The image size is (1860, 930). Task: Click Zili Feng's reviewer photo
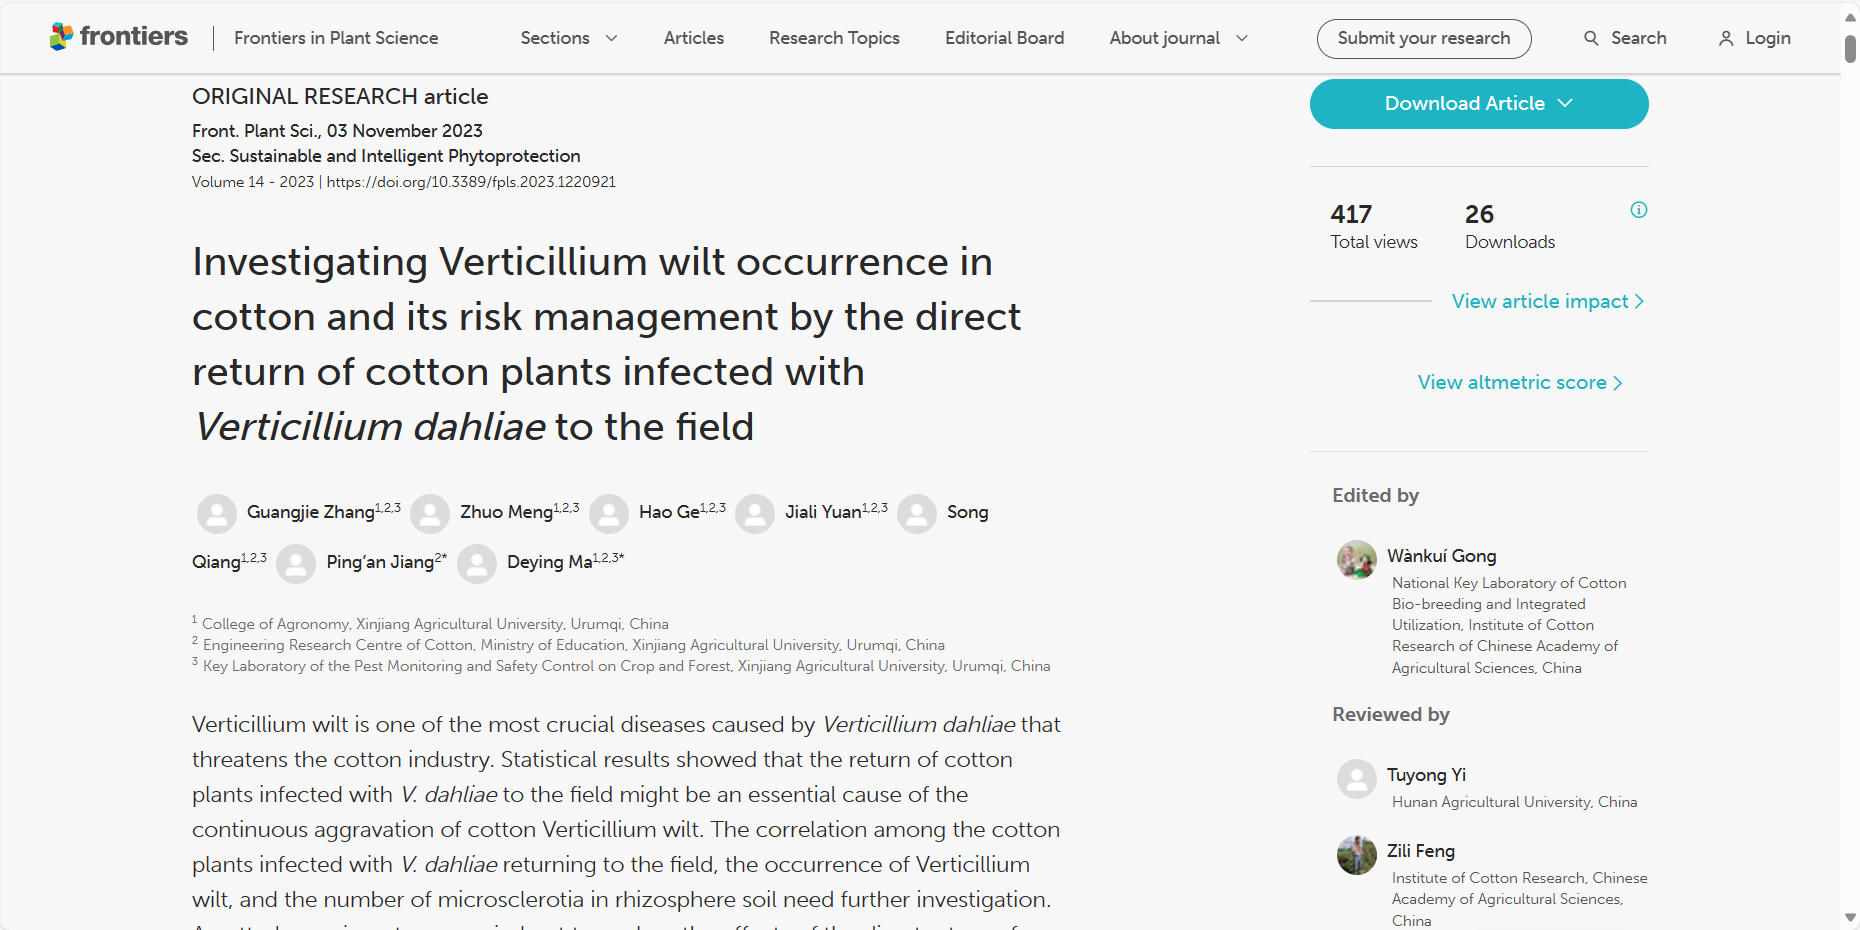pos(1357,855)
